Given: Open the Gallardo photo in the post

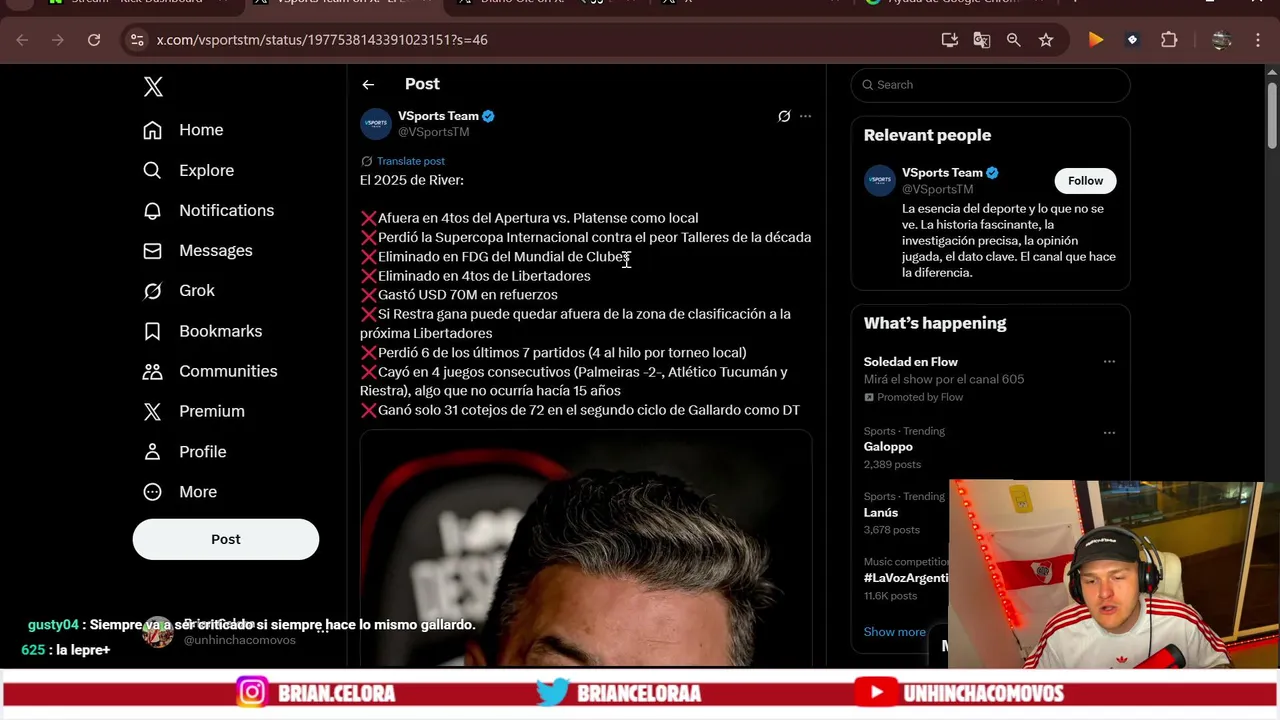Looking at the screenshot, I should tap(586, 548).
